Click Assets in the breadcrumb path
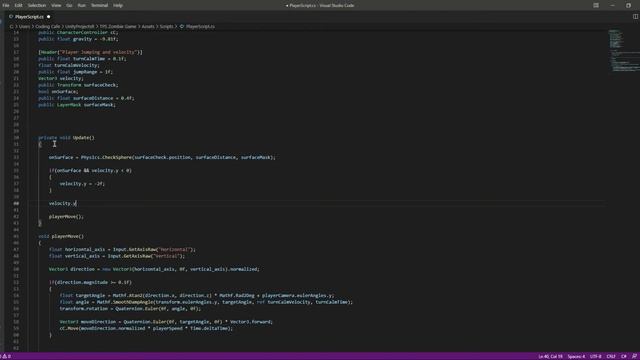Image resolution: width=640 pixels, height=360 pixels. pos(148,27)
